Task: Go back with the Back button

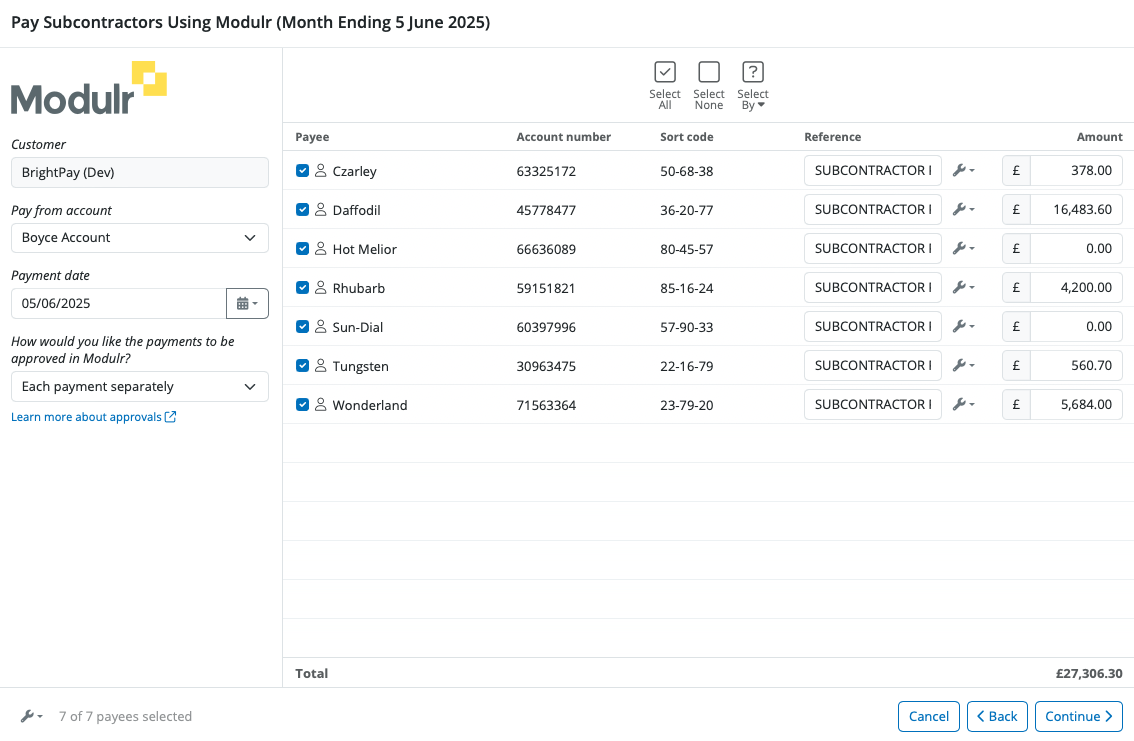Action: 997,716
